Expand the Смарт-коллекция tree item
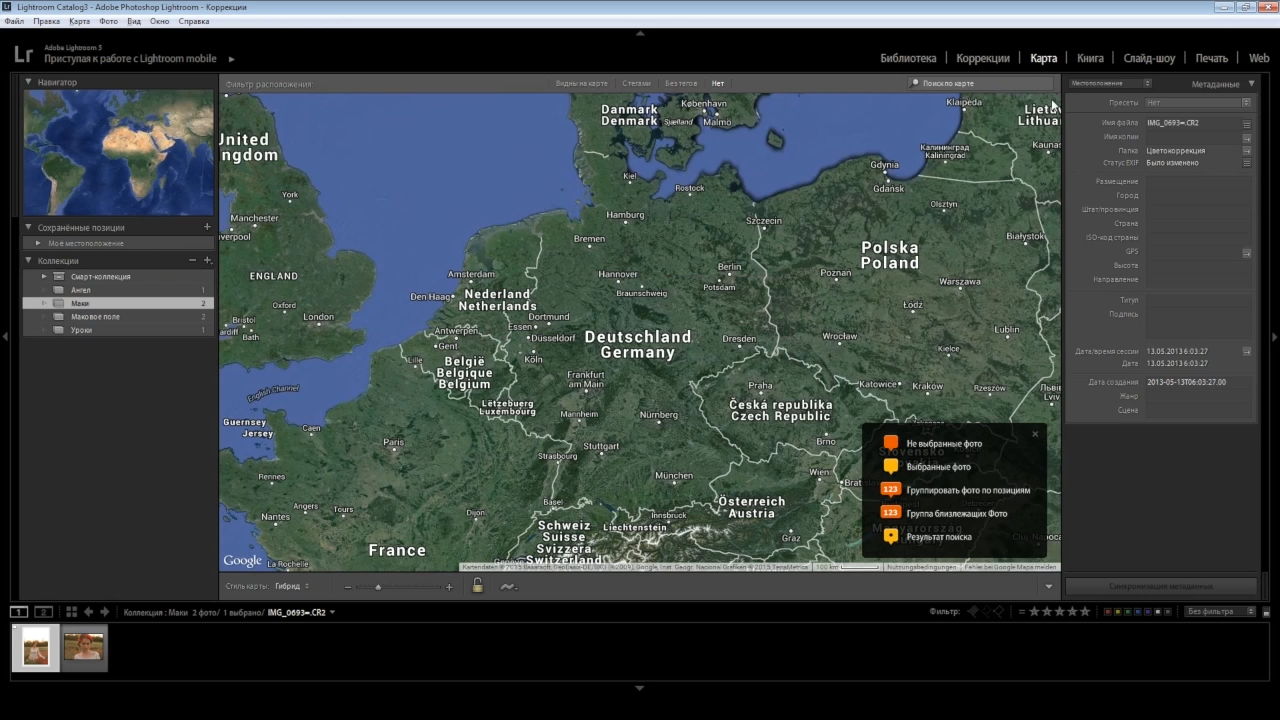Image resolution: width=1280 pixels, height=720 pixels. [43, 276]
